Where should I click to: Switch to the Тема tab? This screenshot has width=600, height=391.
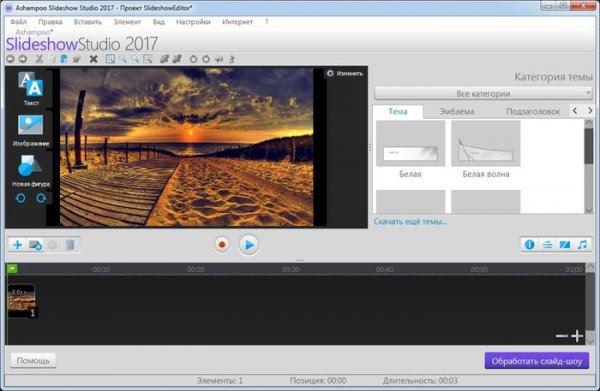coord(398,111)
